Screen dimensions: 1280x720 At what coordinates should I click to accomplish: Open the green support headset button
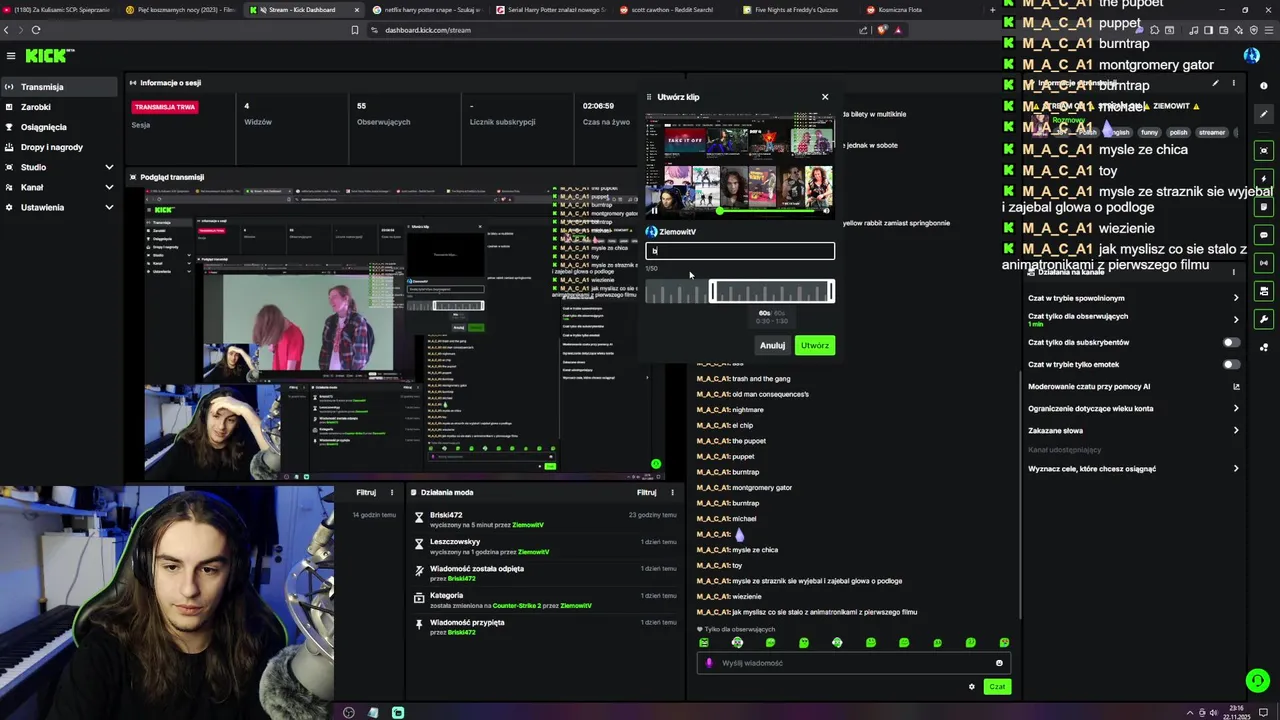tap(1257, 681)
